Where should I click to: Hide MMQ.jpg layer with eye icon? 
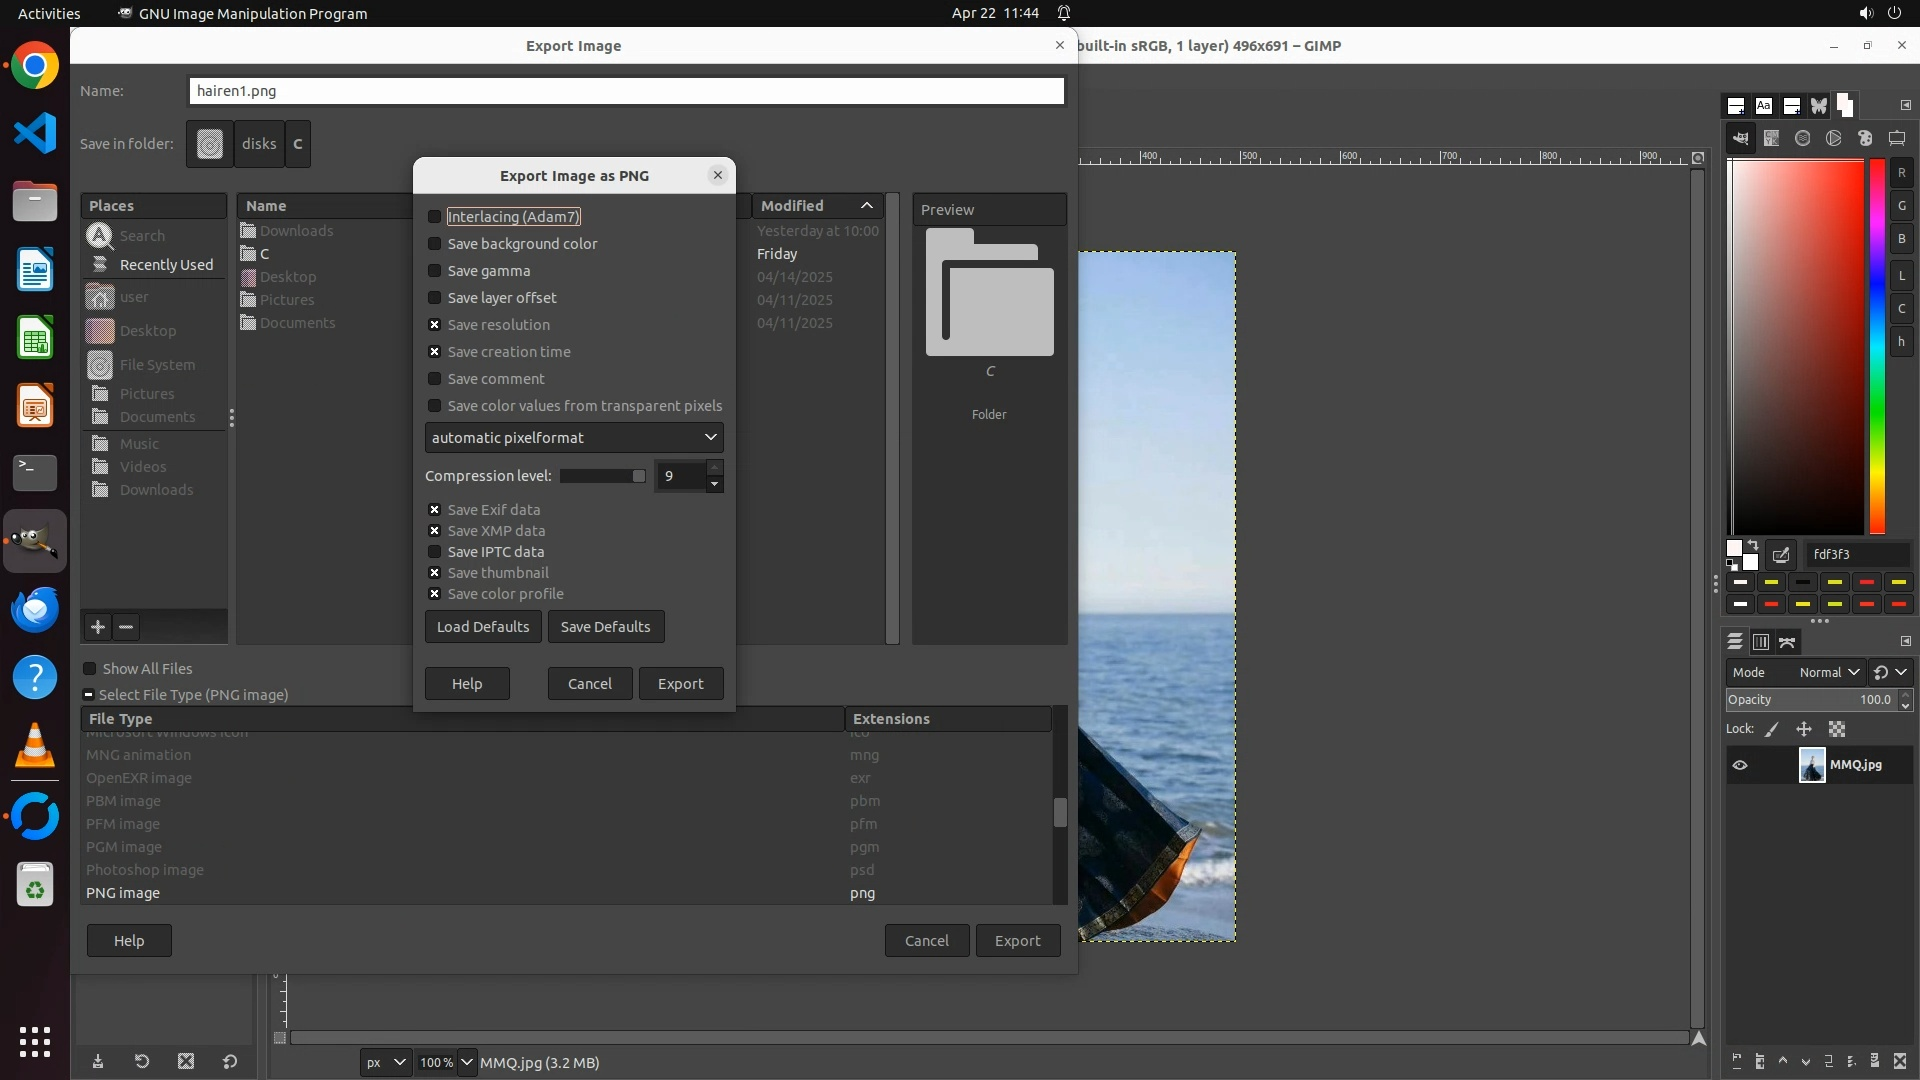click(x=1740, y=765)
